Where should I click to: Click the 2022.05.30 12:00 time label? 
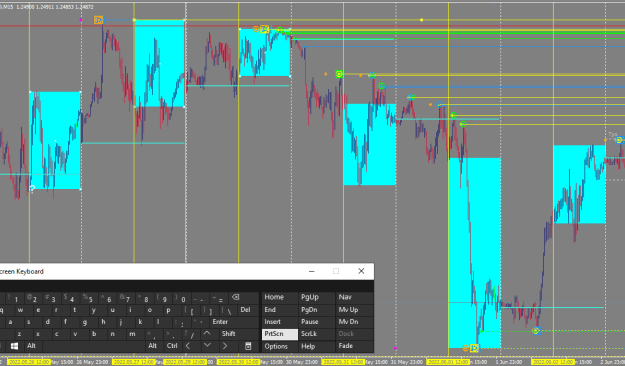pos(238,362)
